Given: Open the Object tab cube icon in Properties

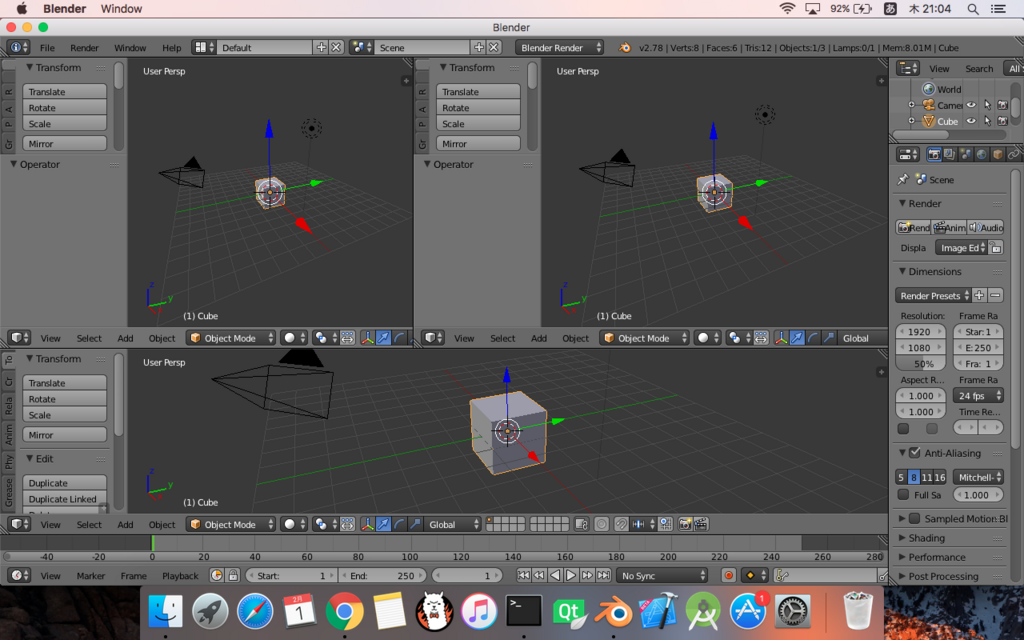Looking at the screenshot, I should pos(997,155).
